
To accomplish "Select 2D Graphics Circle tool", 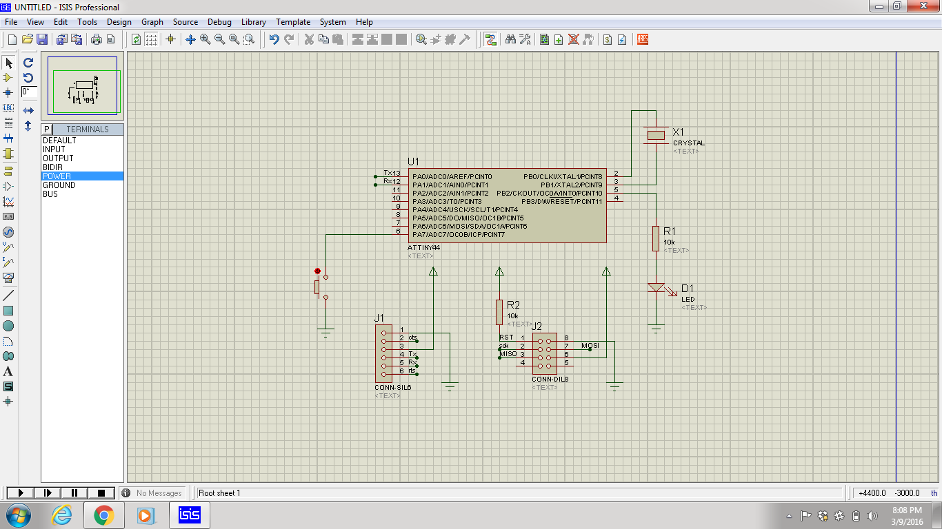I will (8, 326).
